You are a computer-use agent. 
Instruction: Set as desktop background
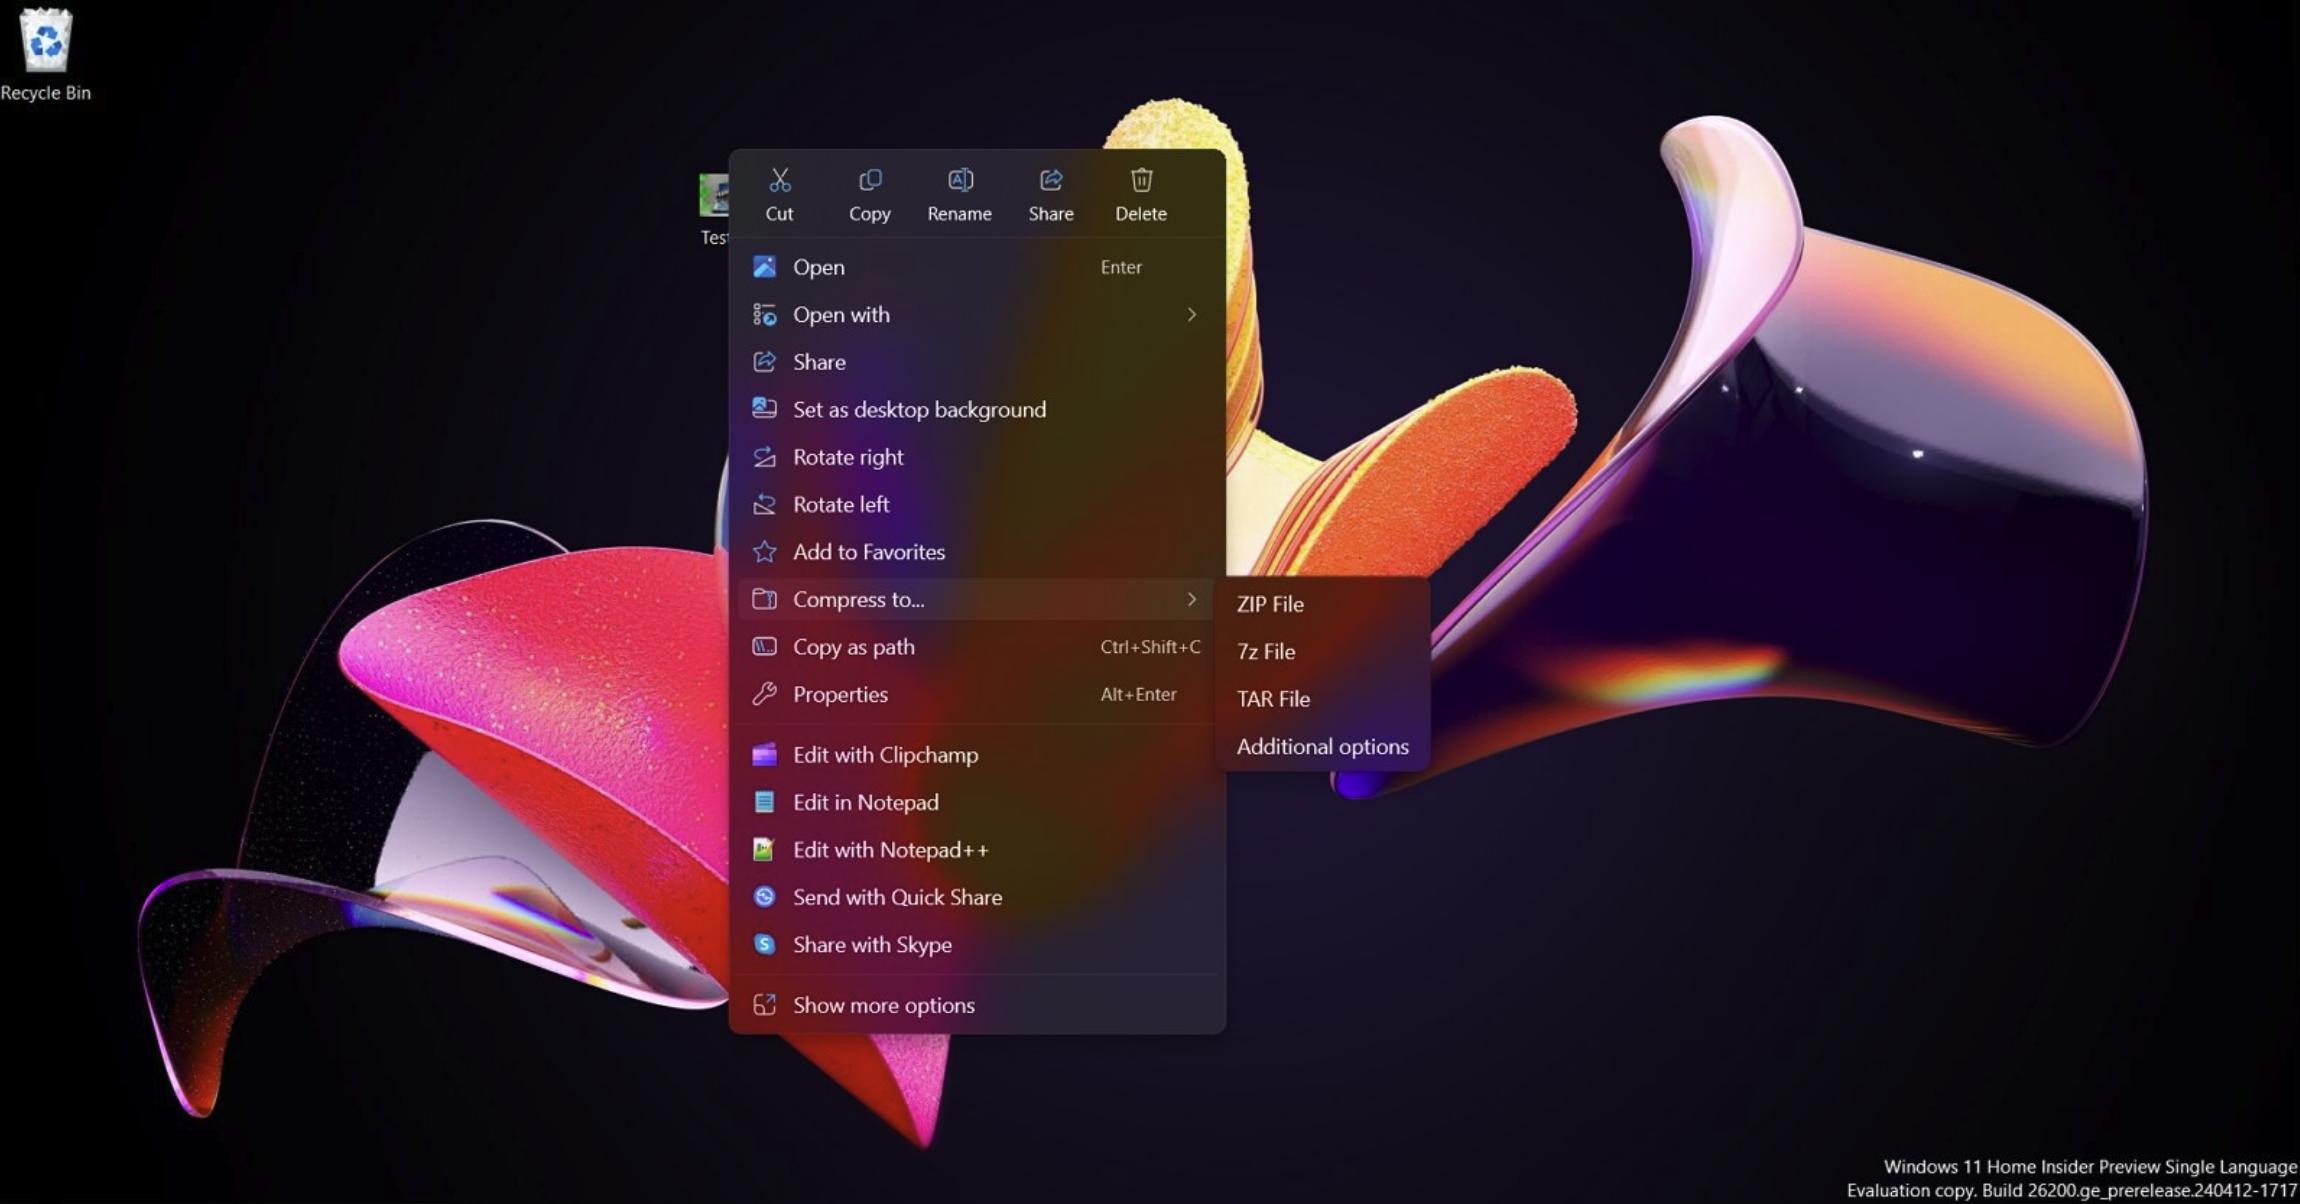coord(918,410)
